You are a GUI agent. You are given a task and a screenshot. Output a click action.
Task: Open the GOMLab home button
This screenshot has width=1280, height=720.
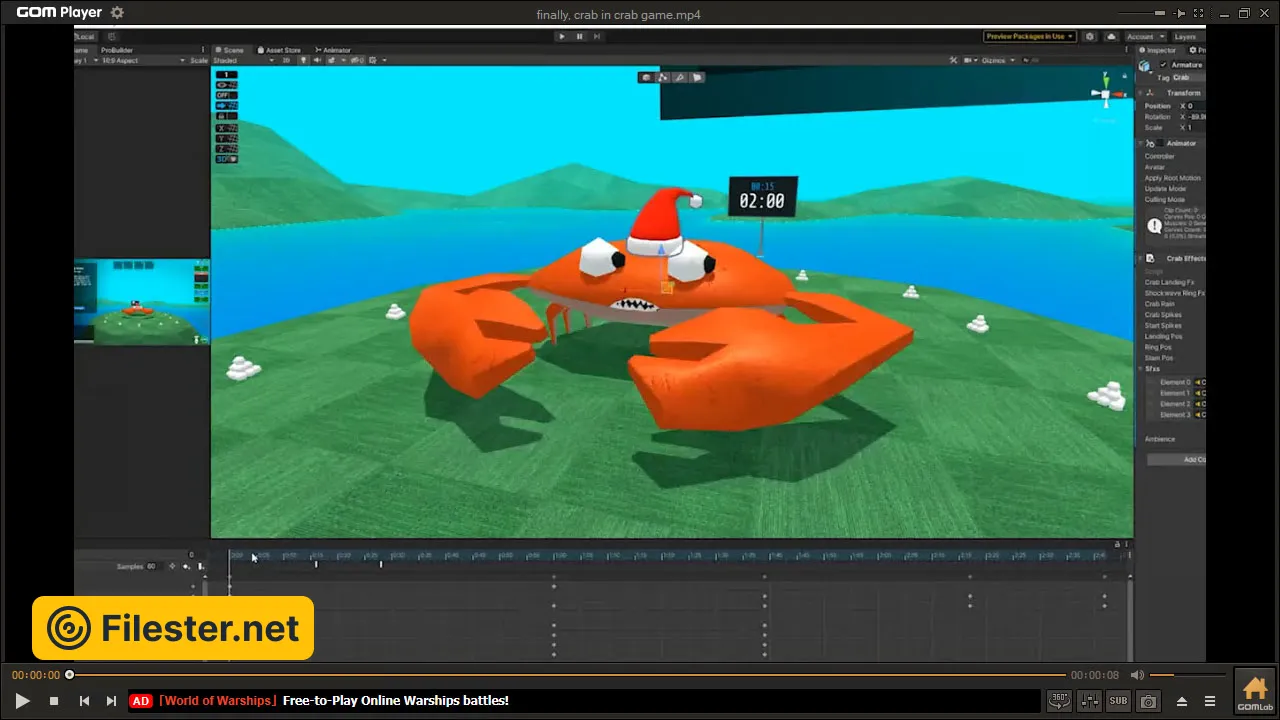point(1255,691)
